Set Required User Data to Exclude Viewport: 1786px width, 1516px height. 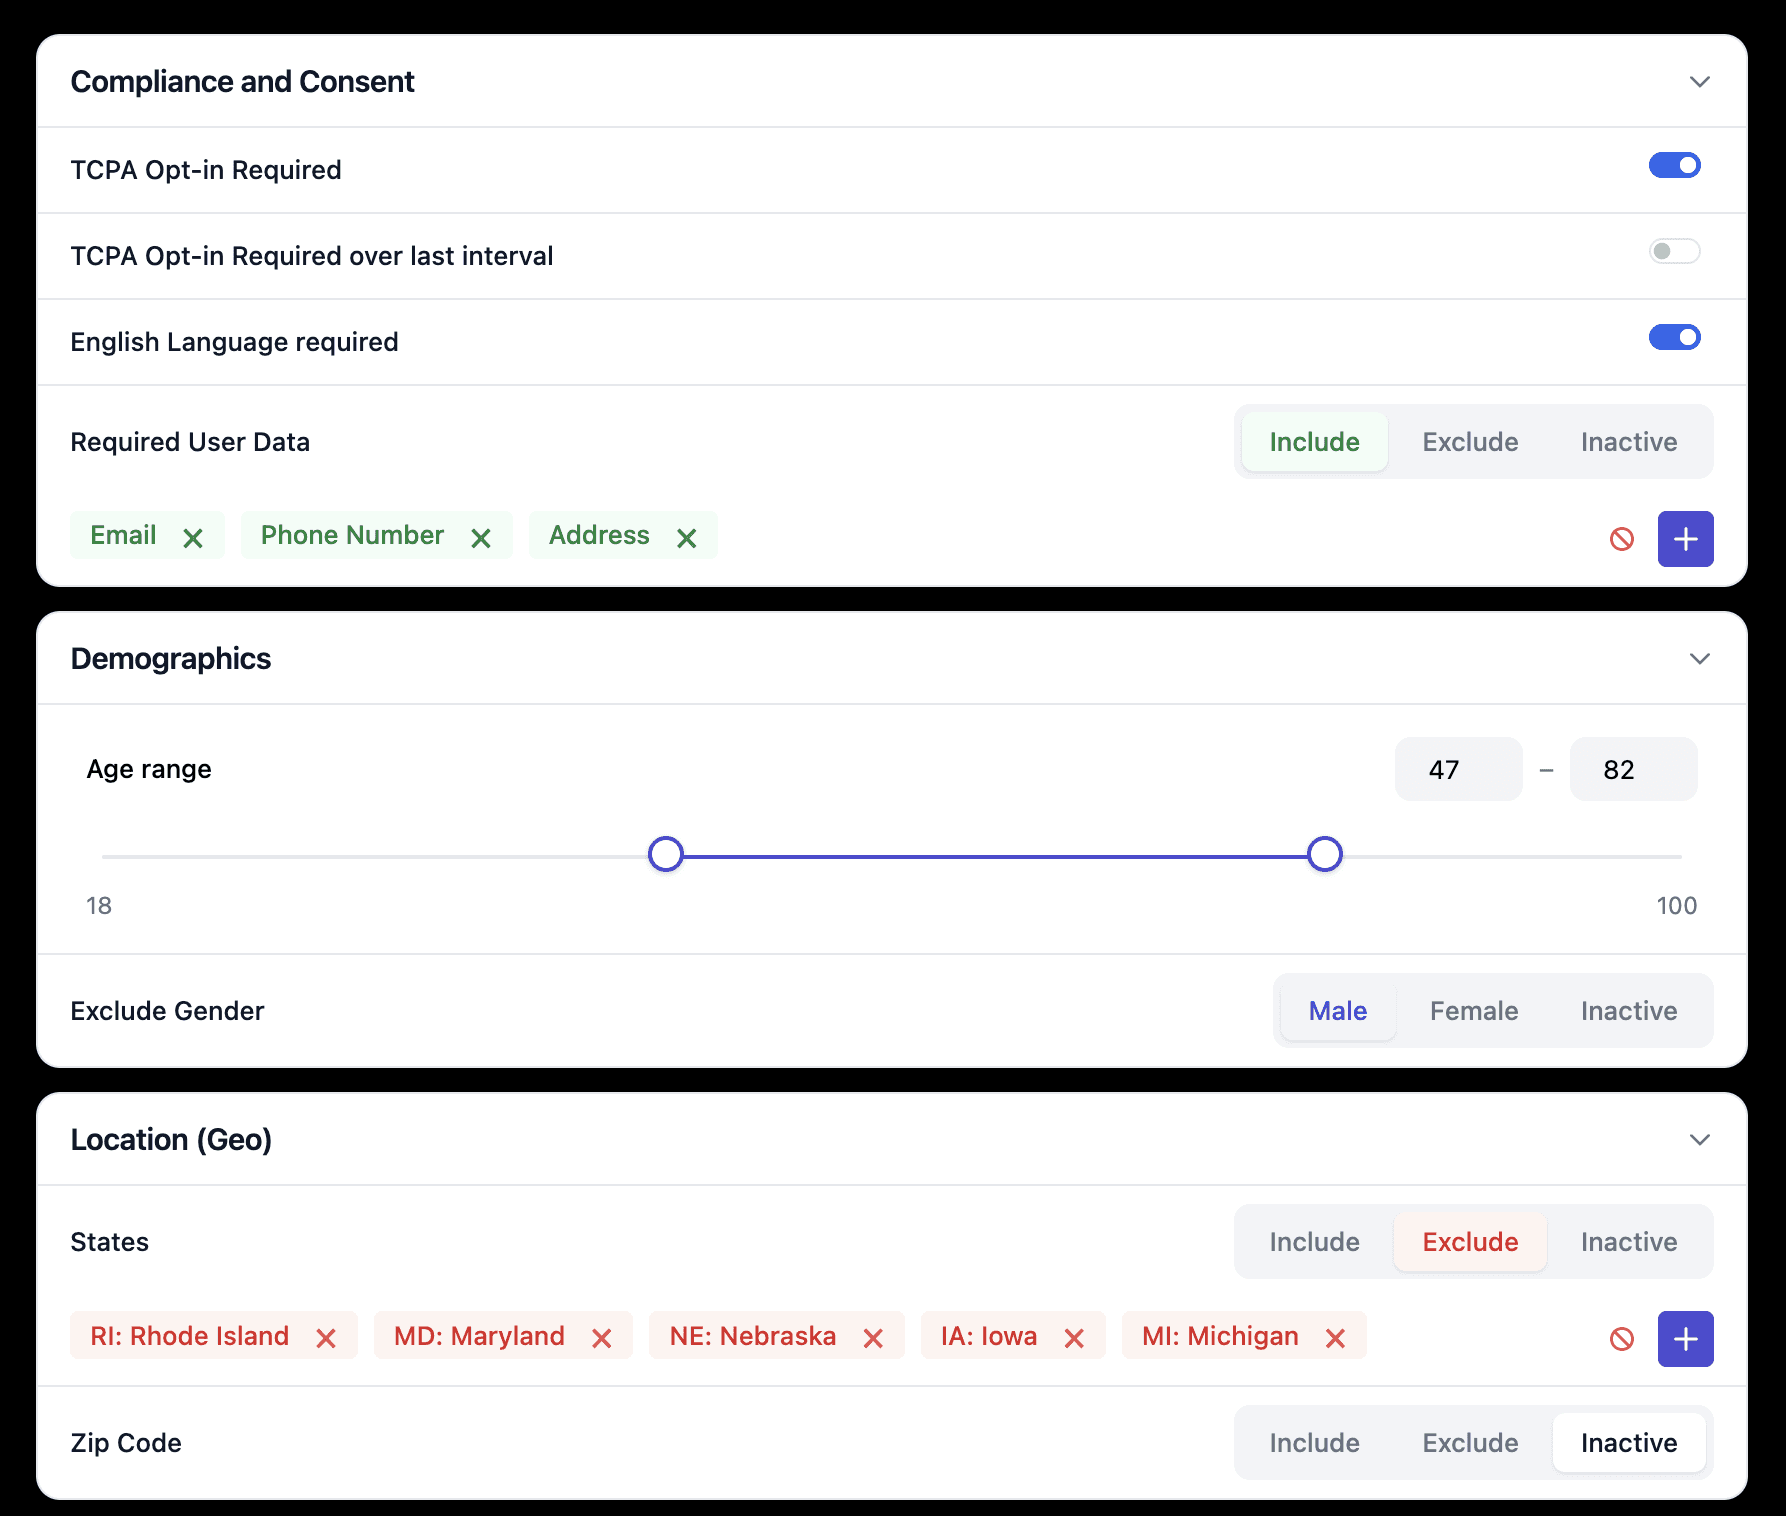click(1470, 442)
